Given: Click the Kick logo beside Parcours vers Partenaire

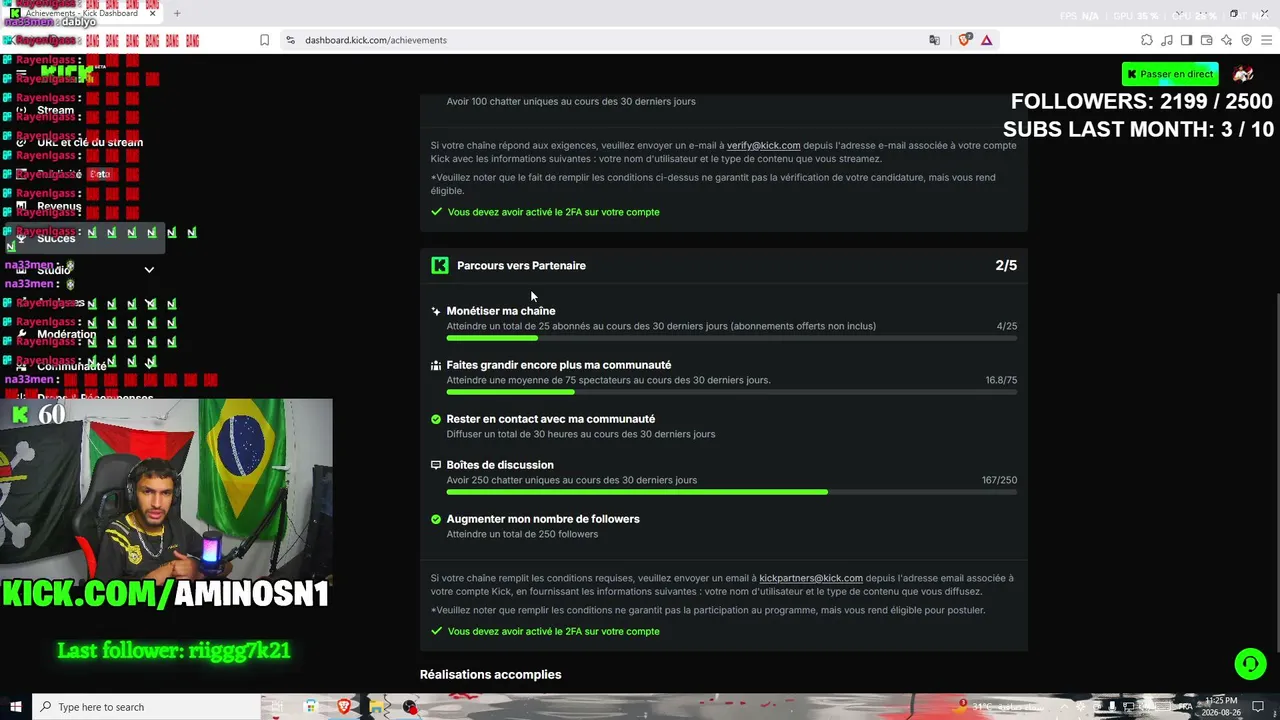Looking at the screenshot, I should (440, 265).
